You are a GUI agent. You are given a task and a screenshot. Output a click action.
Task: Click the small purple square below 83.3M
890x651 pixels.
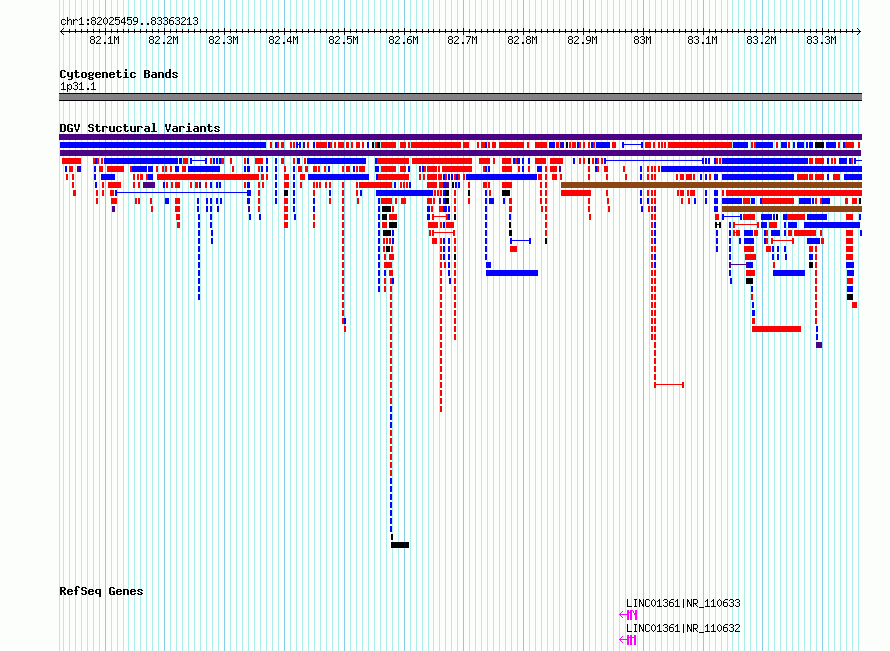(x=819, y=345)
